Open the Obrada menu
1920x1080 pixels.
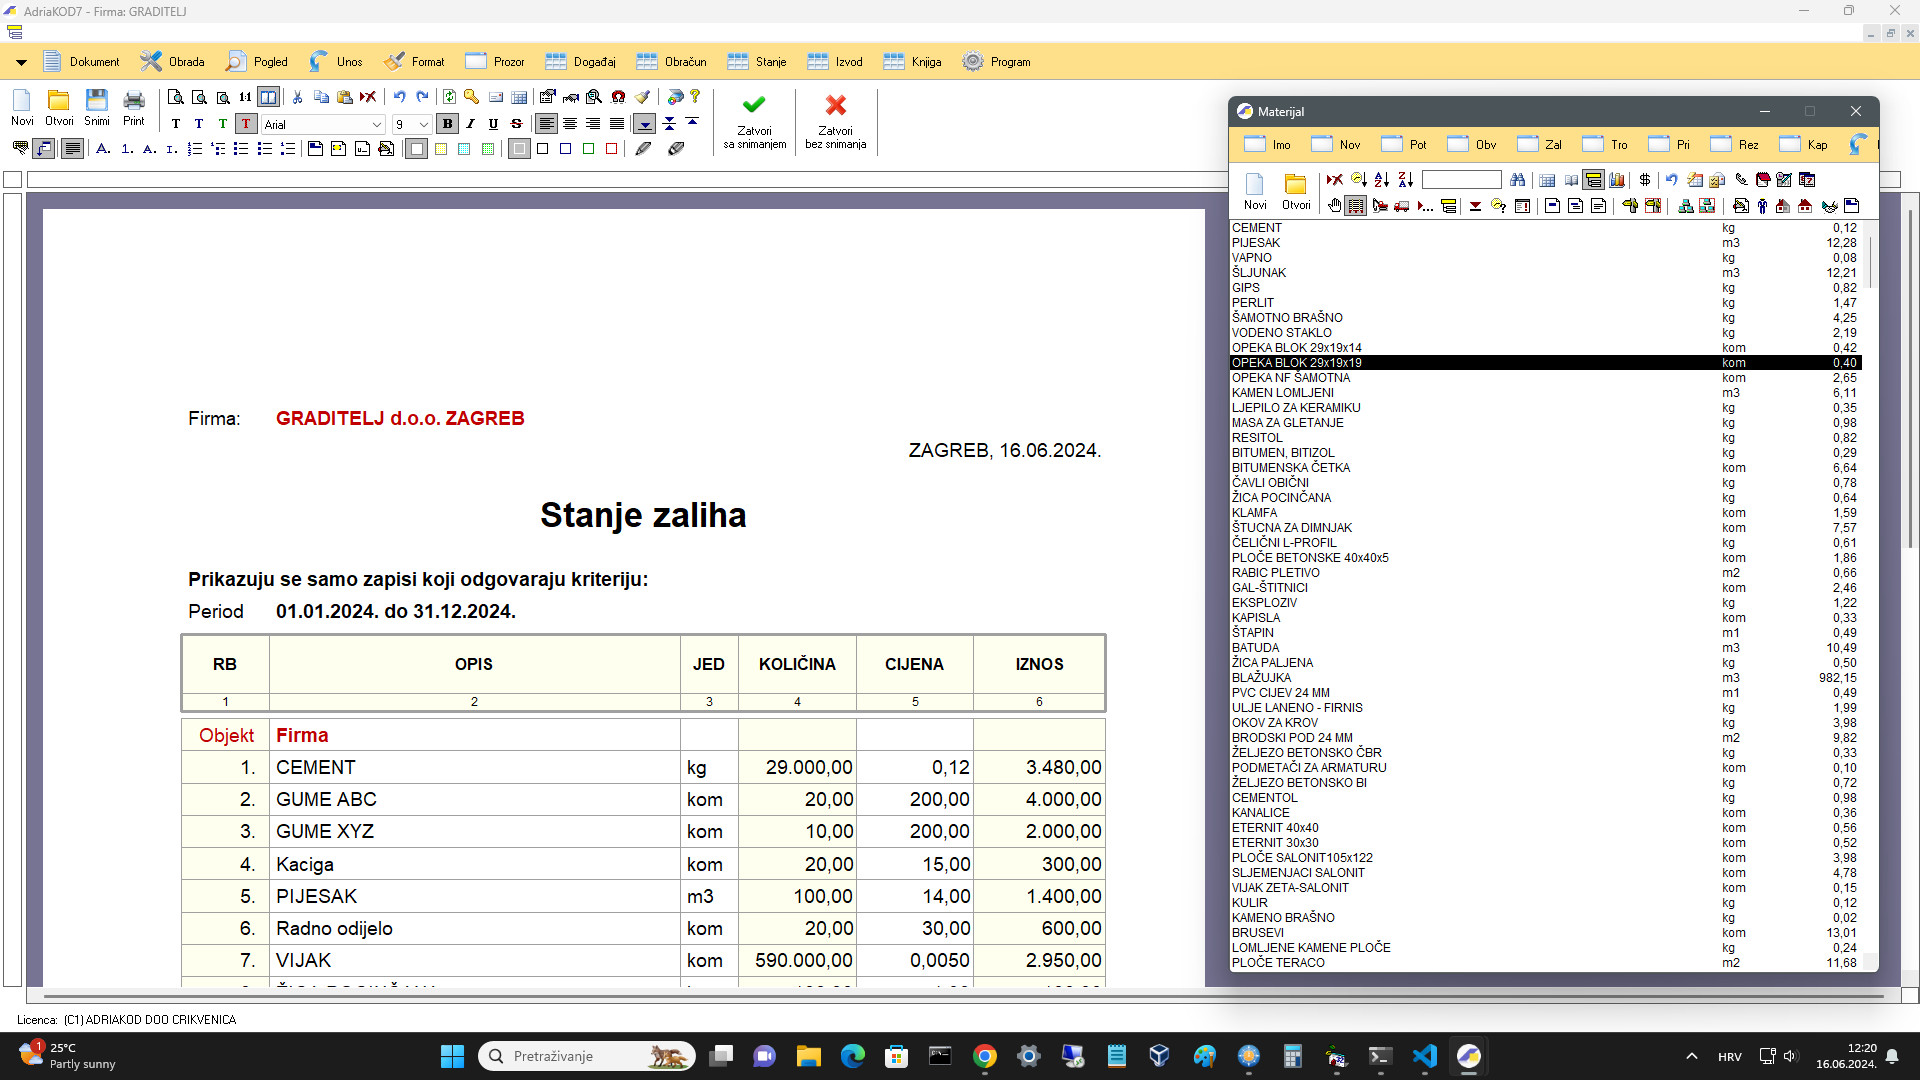click(173, 62)
